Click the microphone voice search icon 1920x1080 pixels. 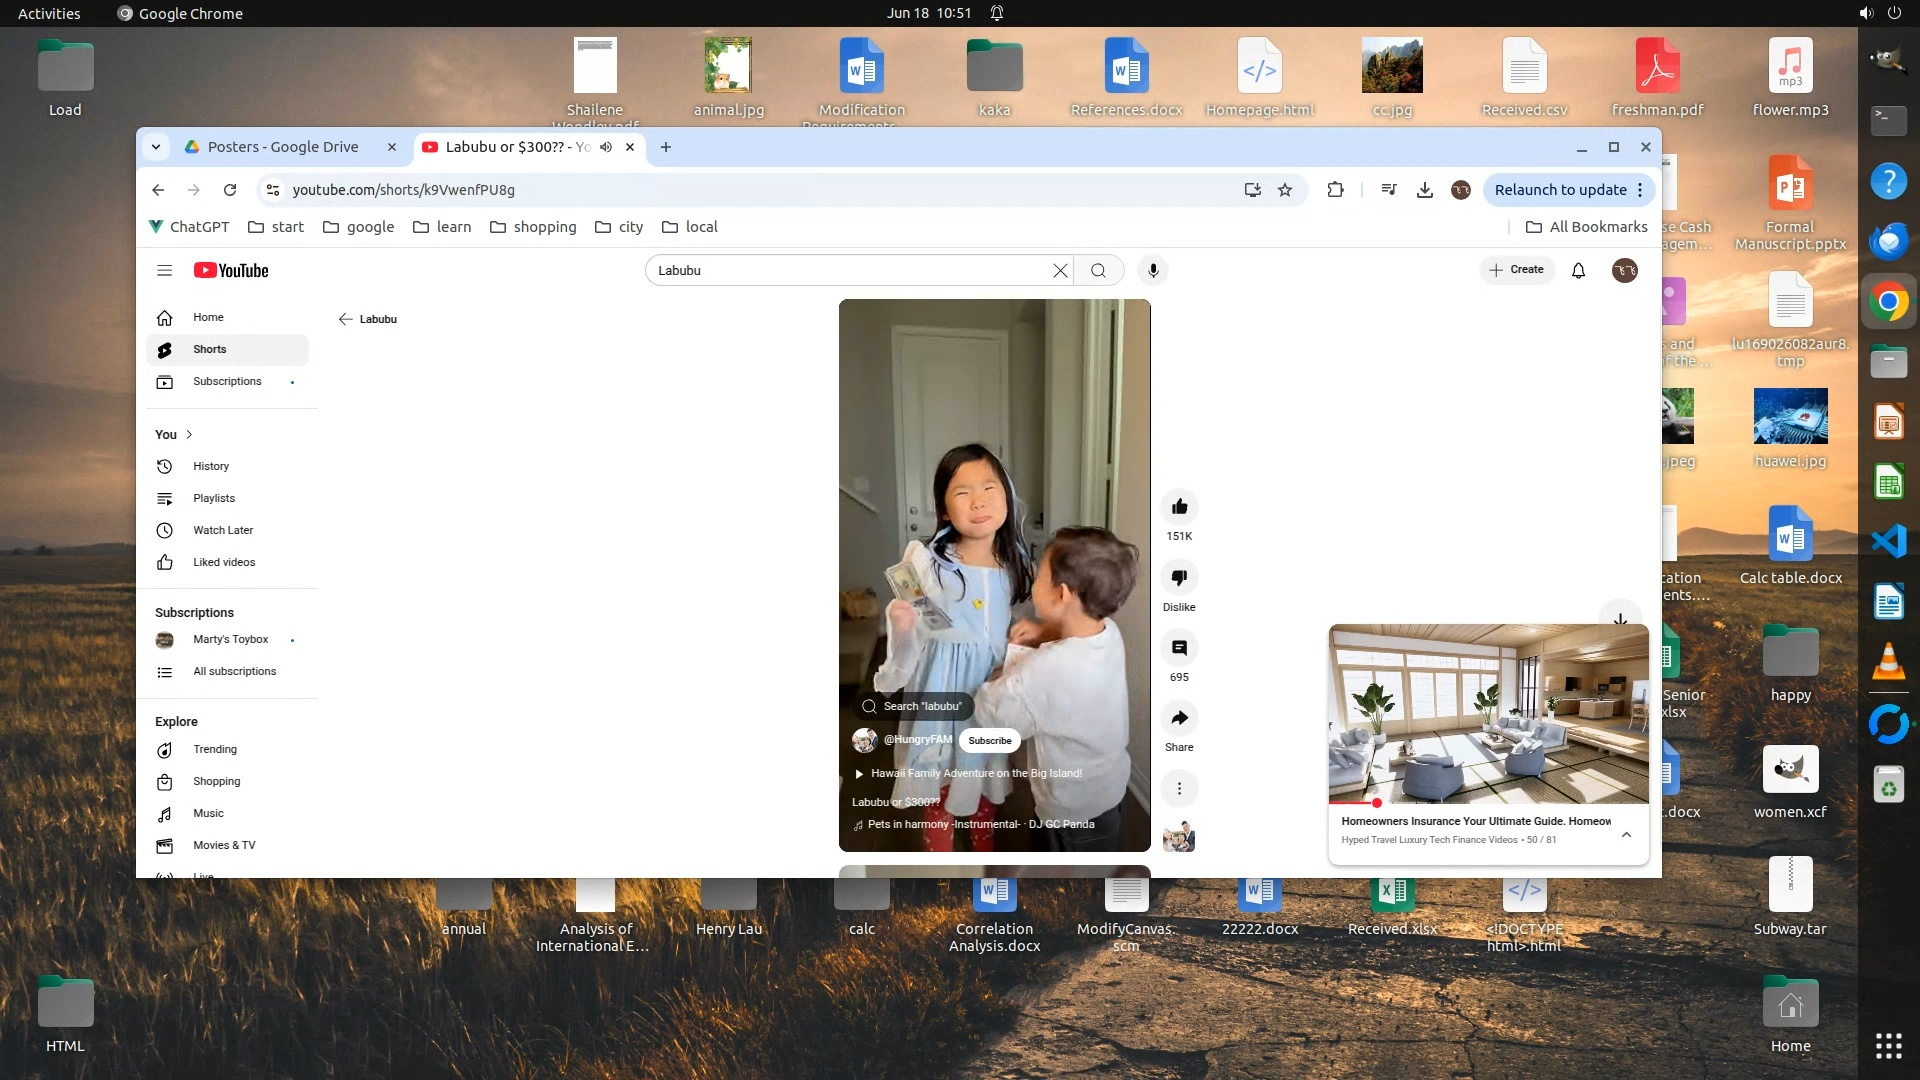1153,270
